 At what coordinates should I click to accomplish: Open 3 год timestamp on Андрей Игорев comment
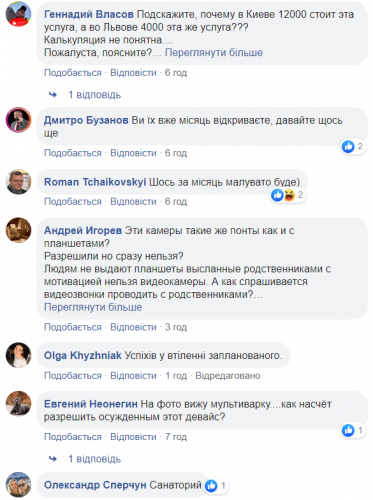[176, 327]
